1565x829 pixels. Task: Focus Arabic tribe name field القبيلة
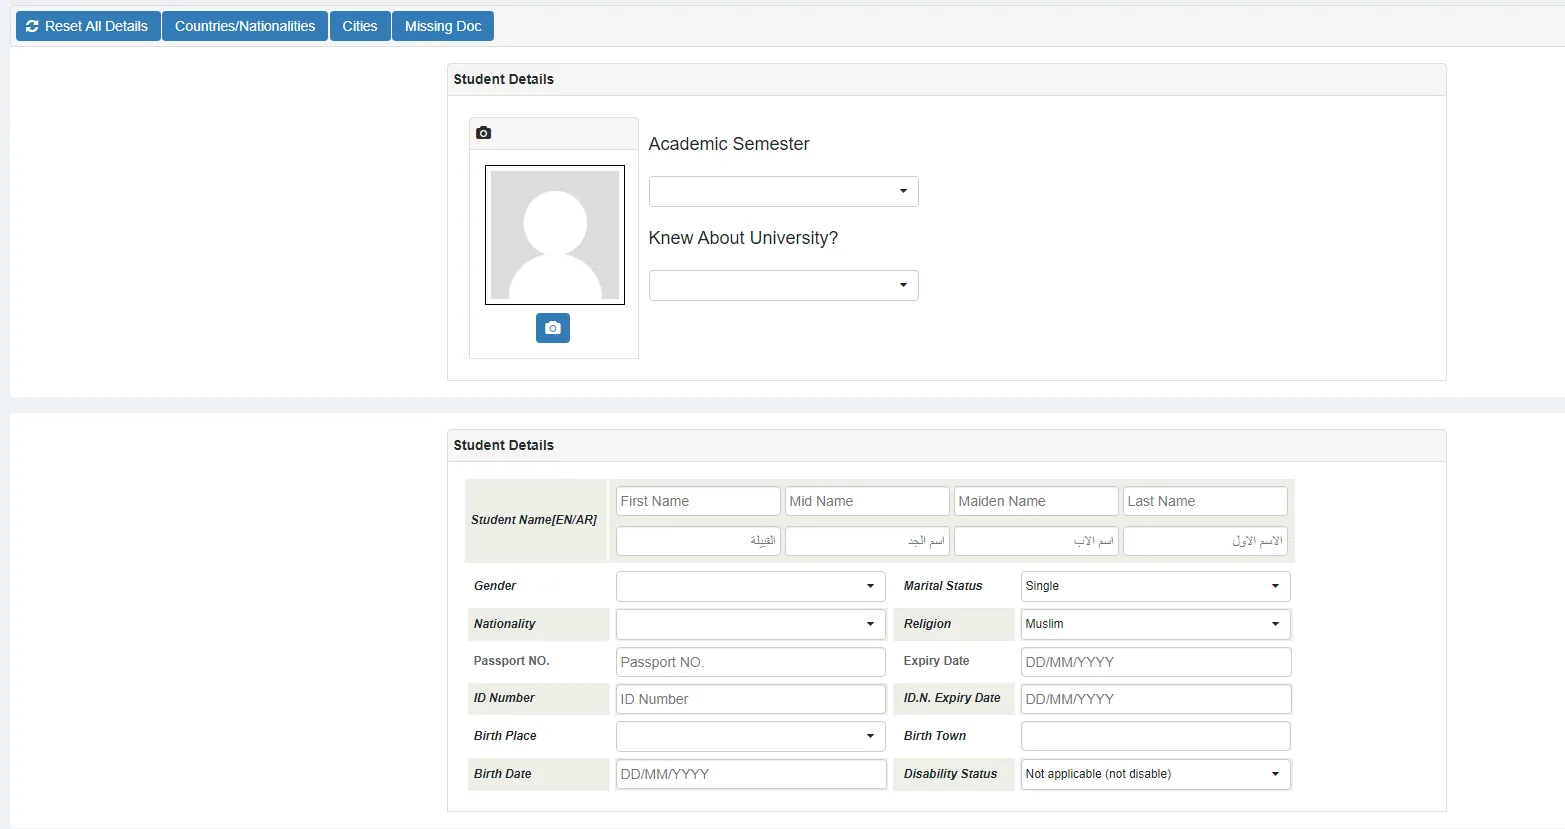point(698,541)
